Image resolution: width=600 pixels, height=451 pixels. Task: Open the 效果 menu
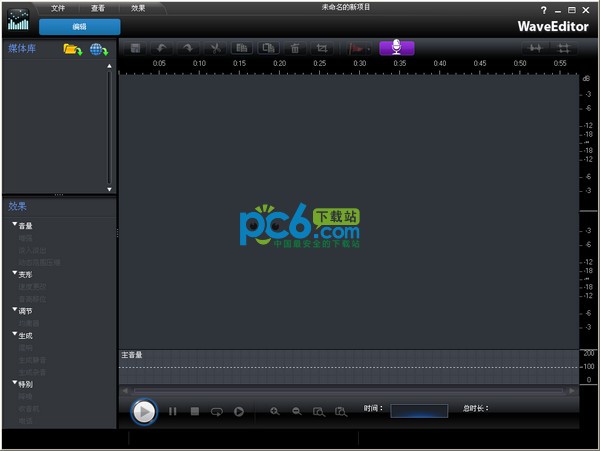(x=138, y=8)
